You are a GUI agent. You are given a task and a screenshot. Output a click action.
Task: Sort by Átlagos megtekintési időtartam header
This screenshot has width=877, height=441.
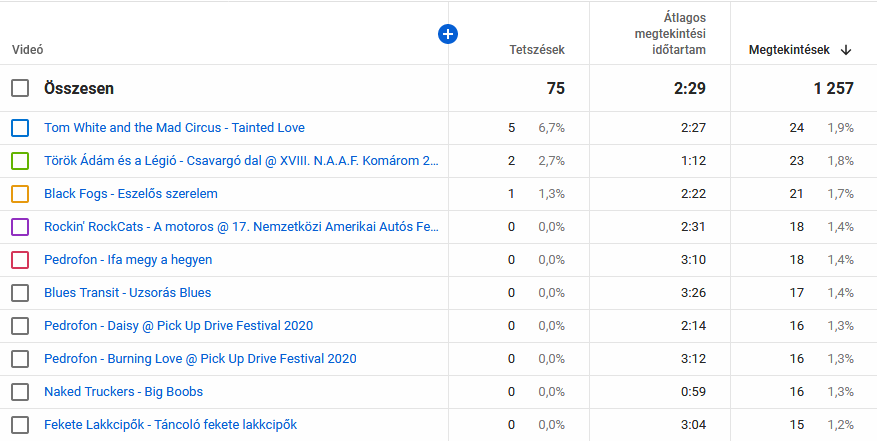(x=659, y=34)
